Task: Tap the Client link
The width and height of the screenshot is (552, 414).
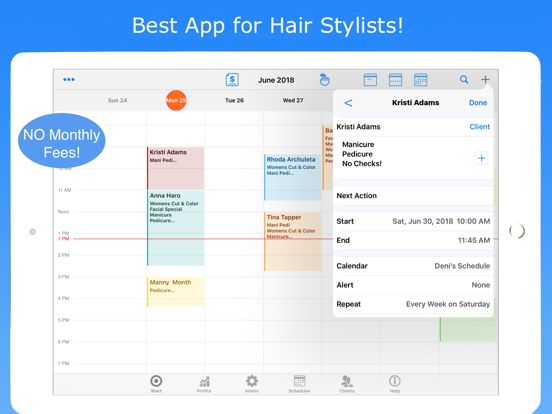Action: [x=479, y=127]
